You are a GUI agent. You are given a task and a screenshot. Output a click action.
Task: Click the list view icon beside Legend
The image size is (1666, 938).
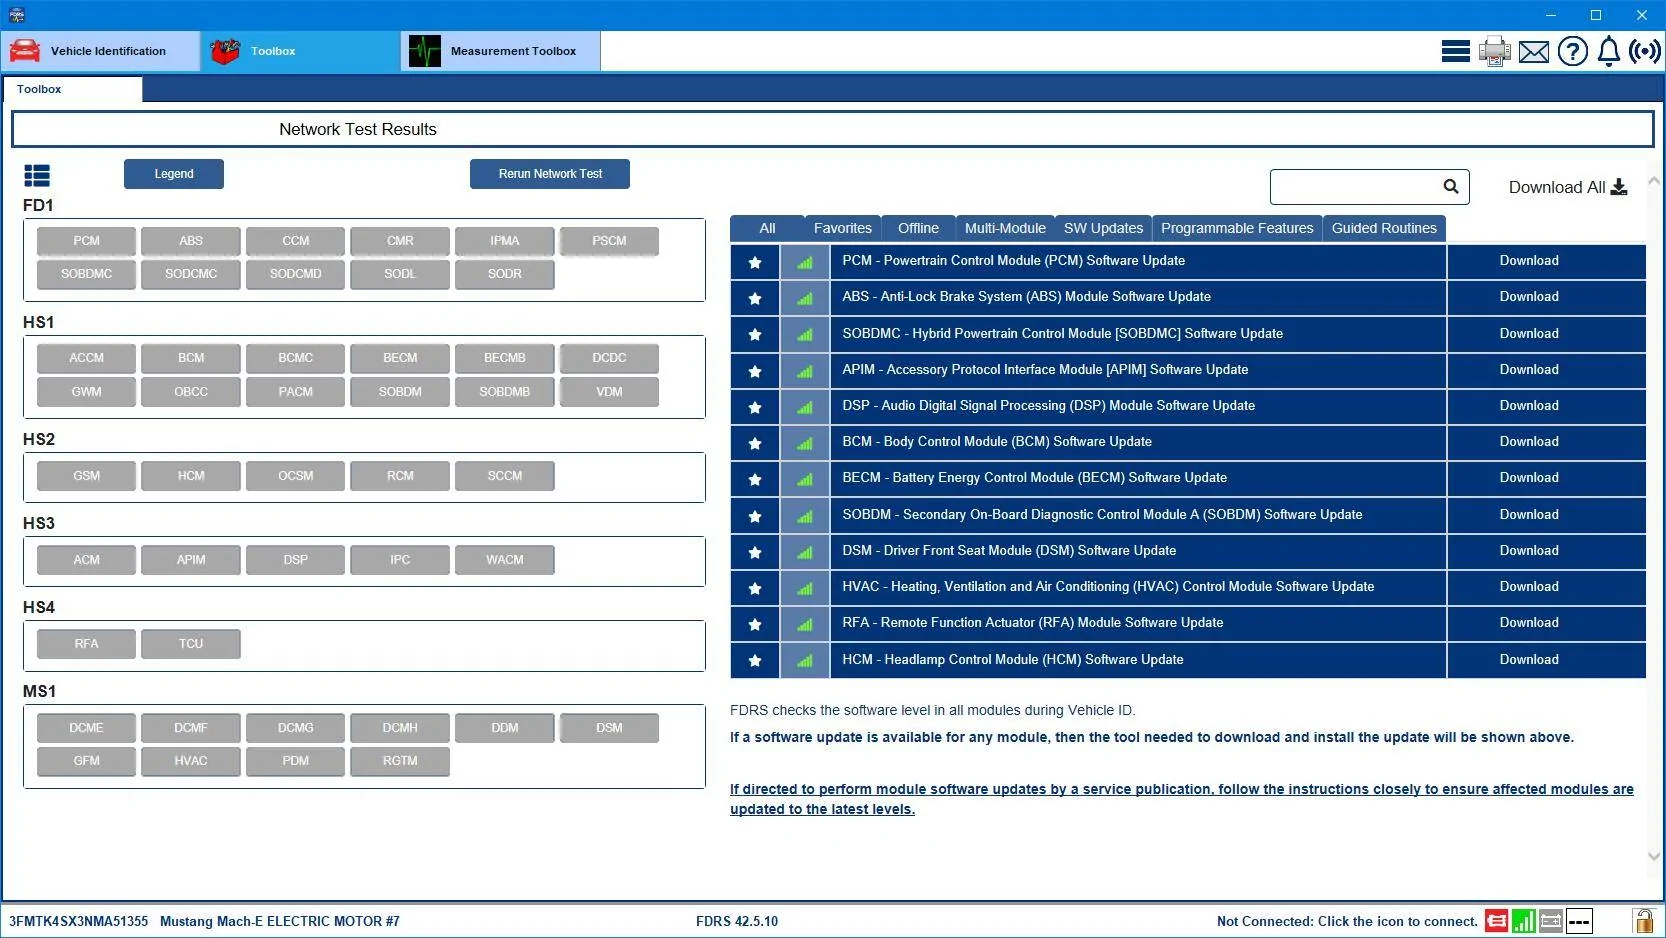(x=37, y=176)
